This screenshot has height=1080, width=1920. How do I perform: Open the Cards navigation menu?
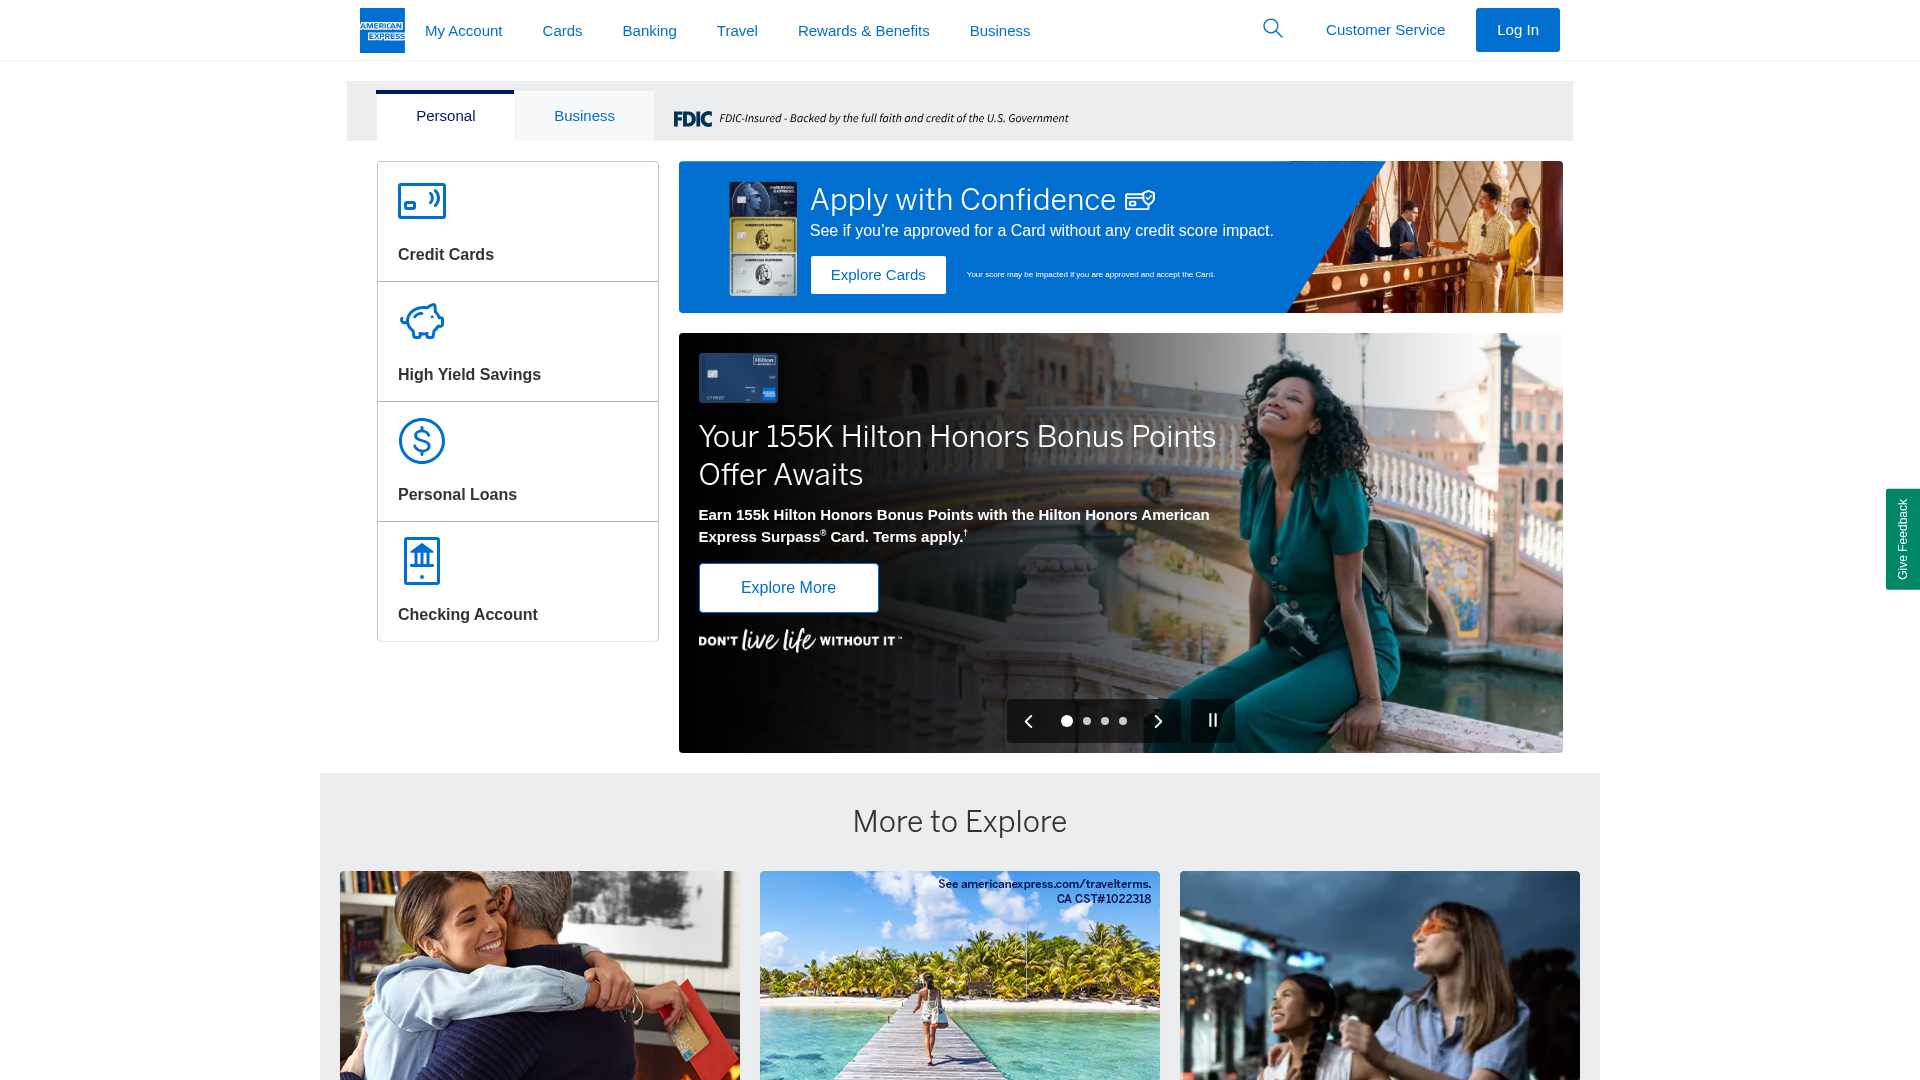pos(562,30)
